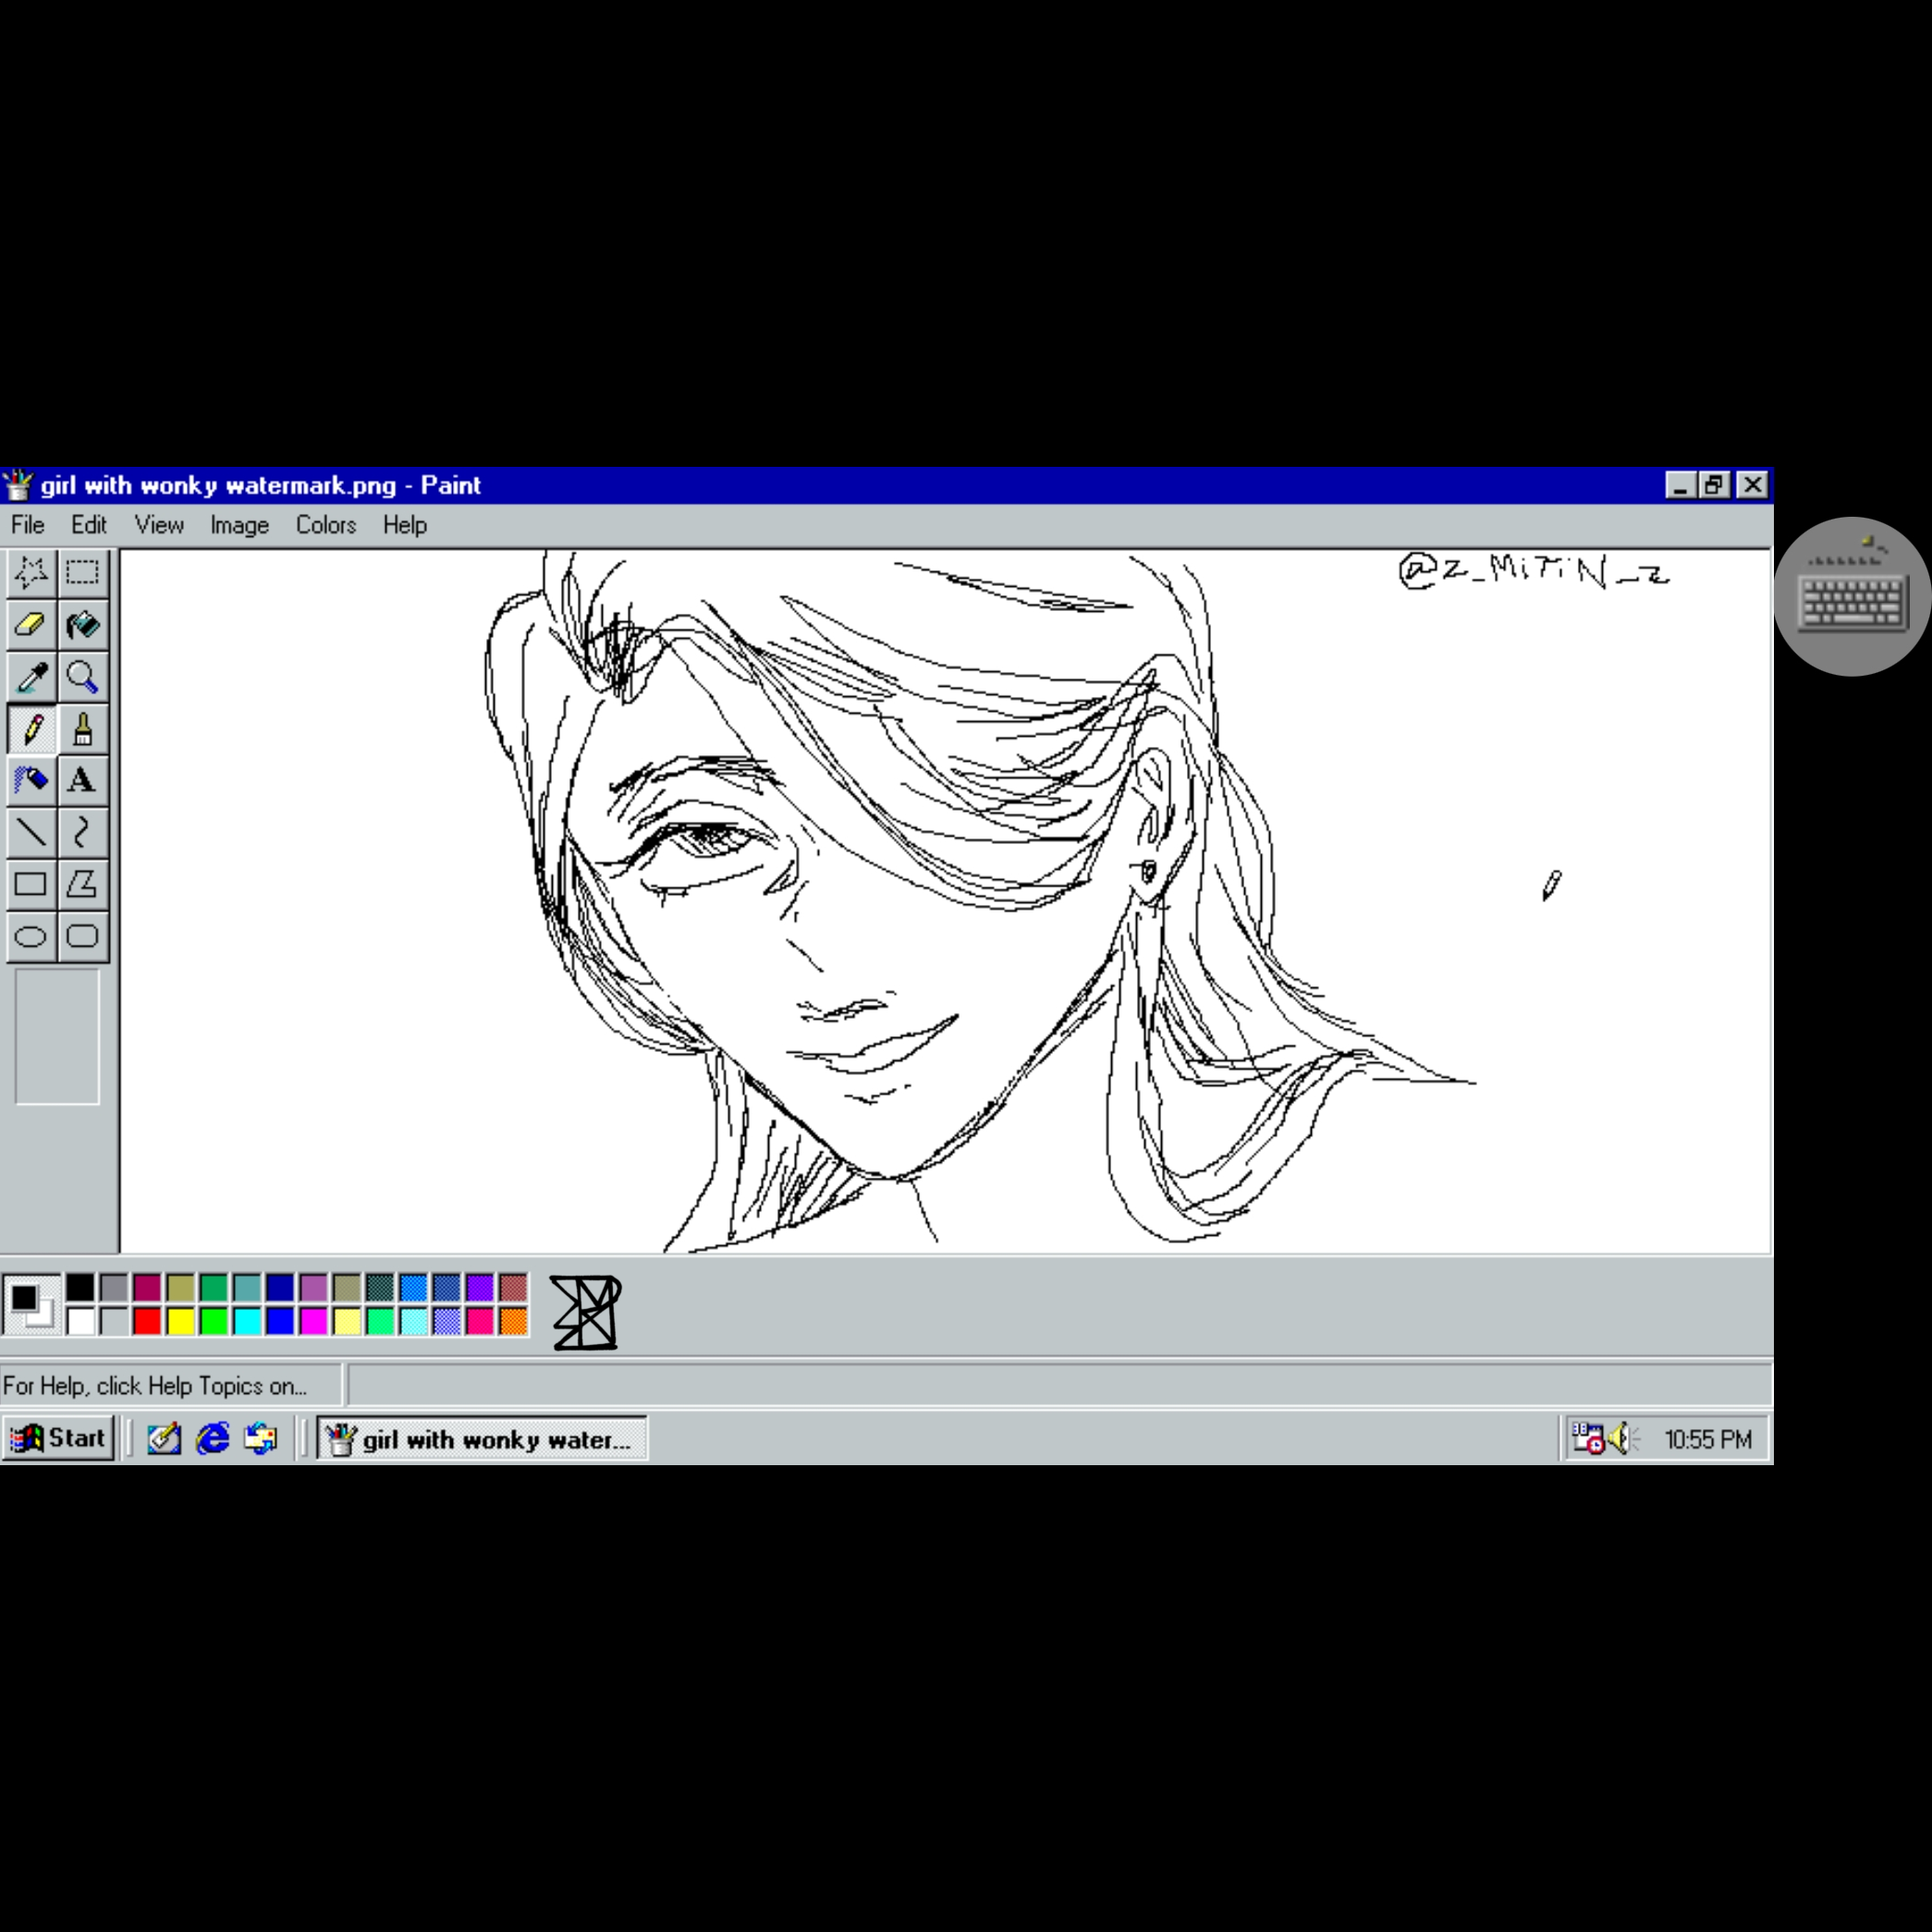Select the Text tool

click(83, 781)
